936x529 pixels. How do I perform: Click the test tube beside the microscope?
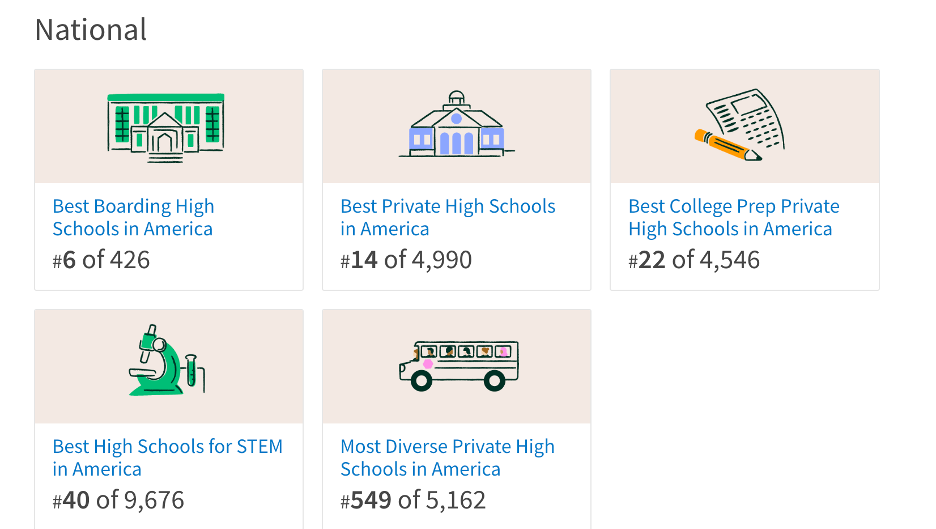[x=190, y=370]
